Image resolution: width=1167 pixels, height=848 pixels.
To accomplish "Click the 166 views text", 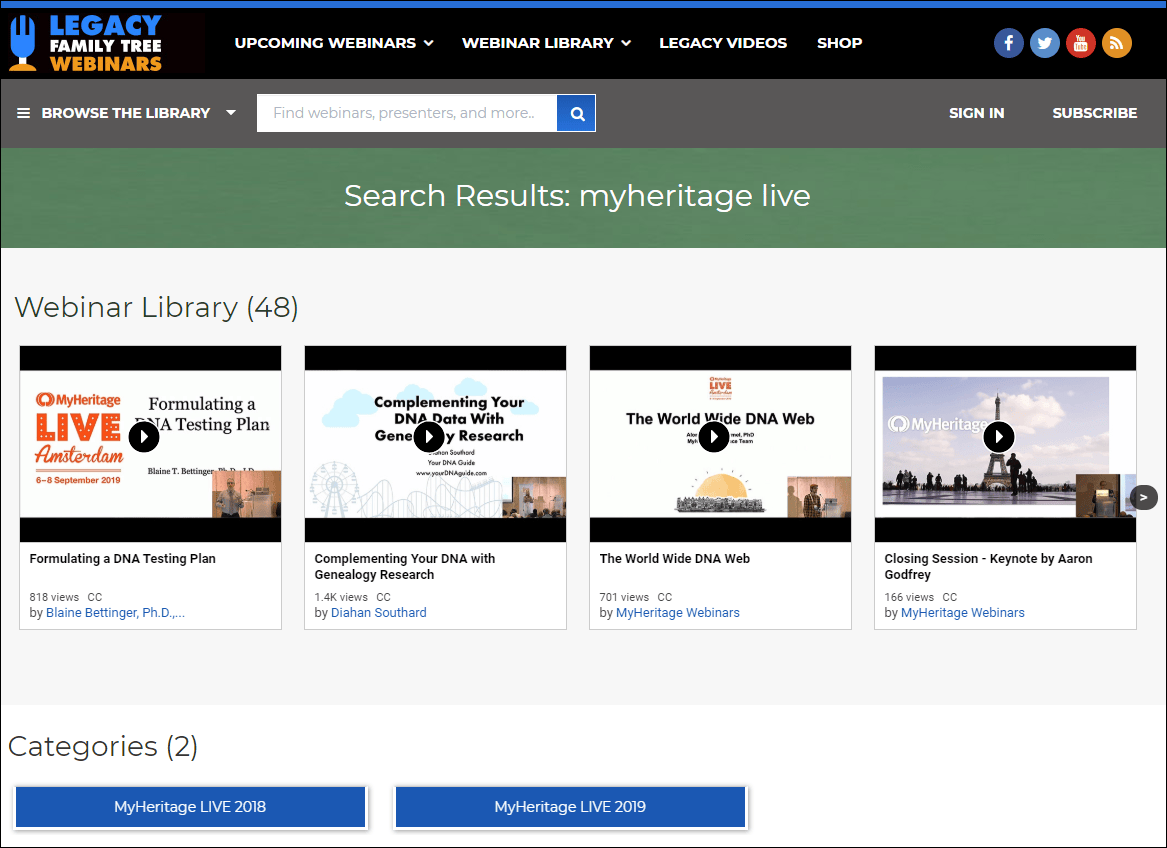I will [909, 597].
